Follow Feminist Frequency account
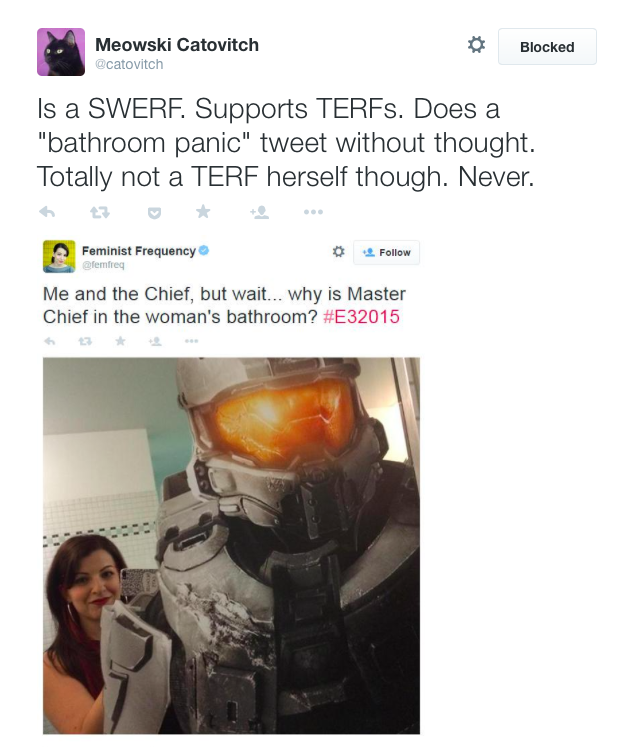The height and width of the screenshot is (747, 632). 386,252
